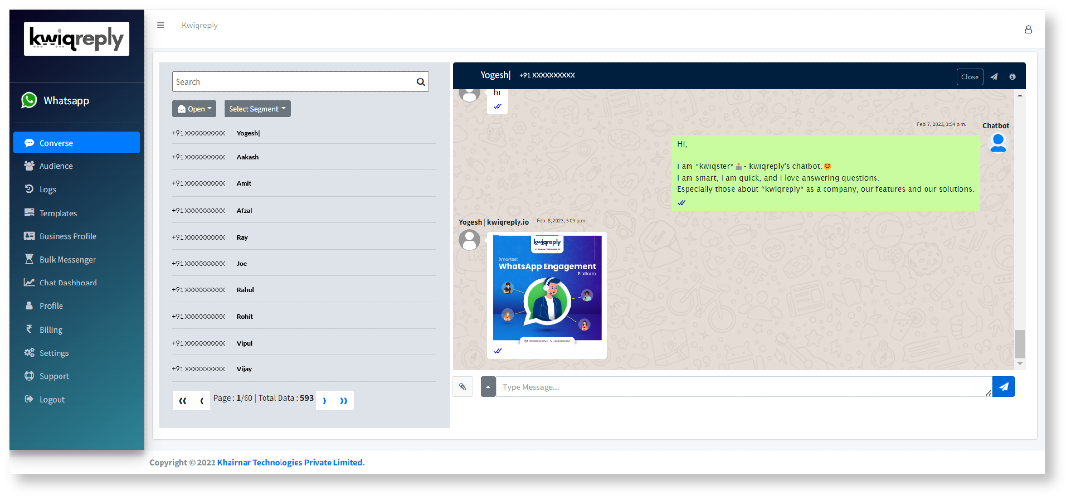
Task: Select the Aakash contact row
Action: coord(304,157)
